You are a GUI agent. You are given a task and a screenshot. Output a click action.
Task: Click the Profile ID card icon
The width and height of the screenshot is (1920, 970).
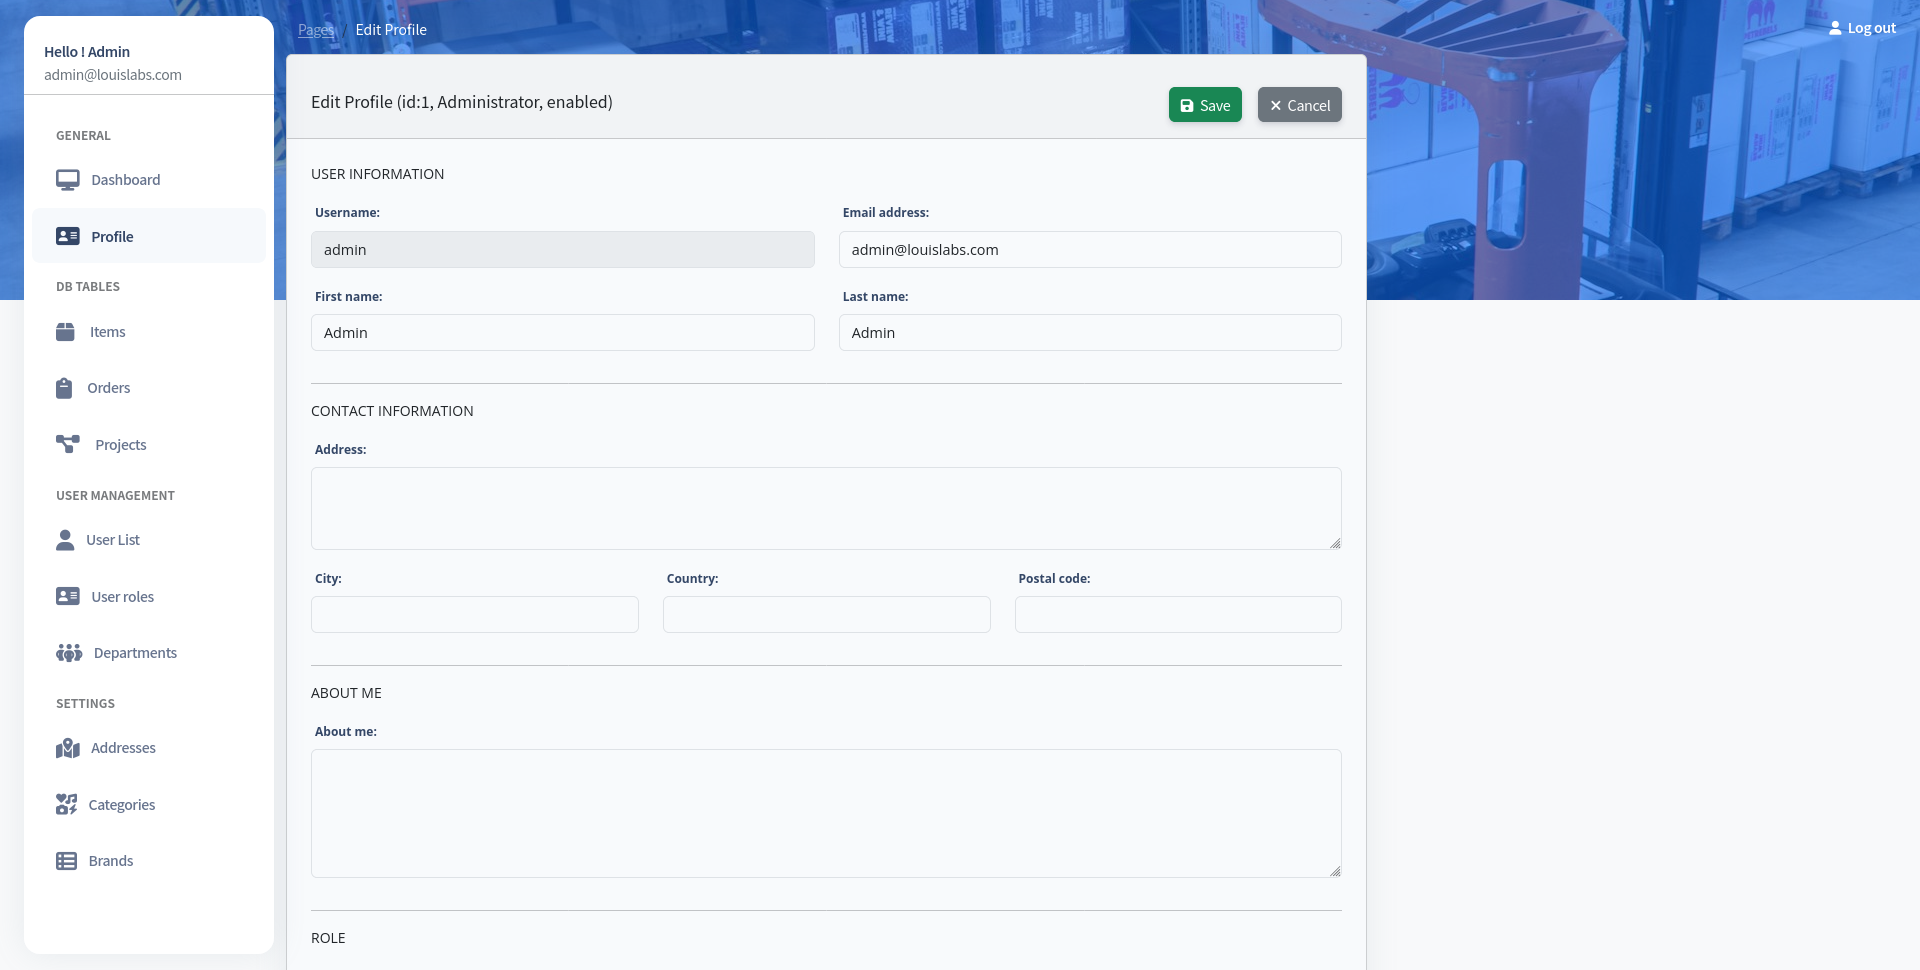68,236
